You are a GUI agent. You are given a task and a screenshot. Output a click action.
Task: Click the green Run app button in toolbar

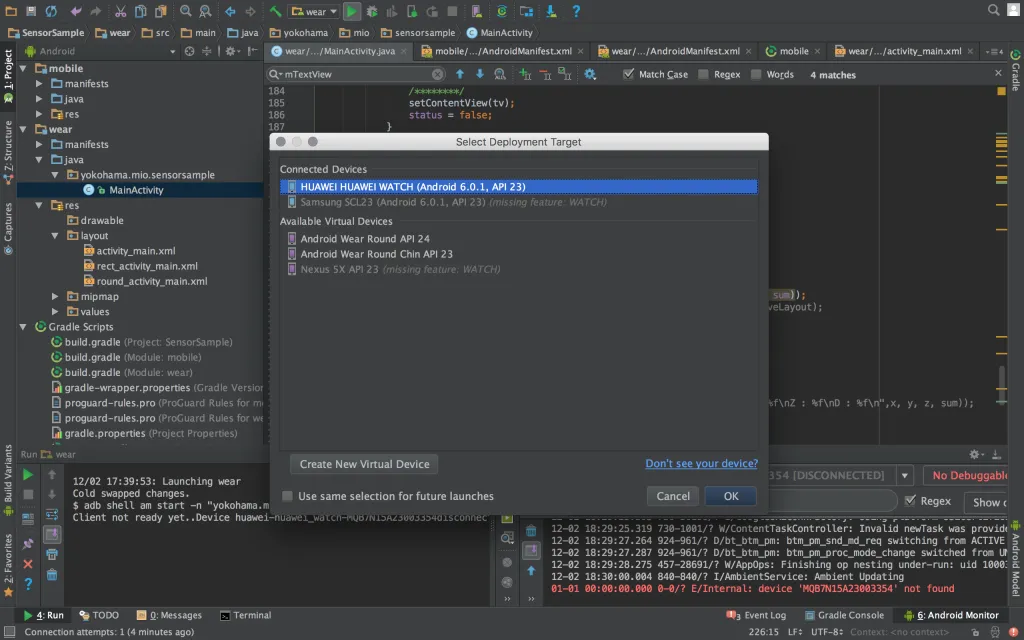[x=352, y=11]
